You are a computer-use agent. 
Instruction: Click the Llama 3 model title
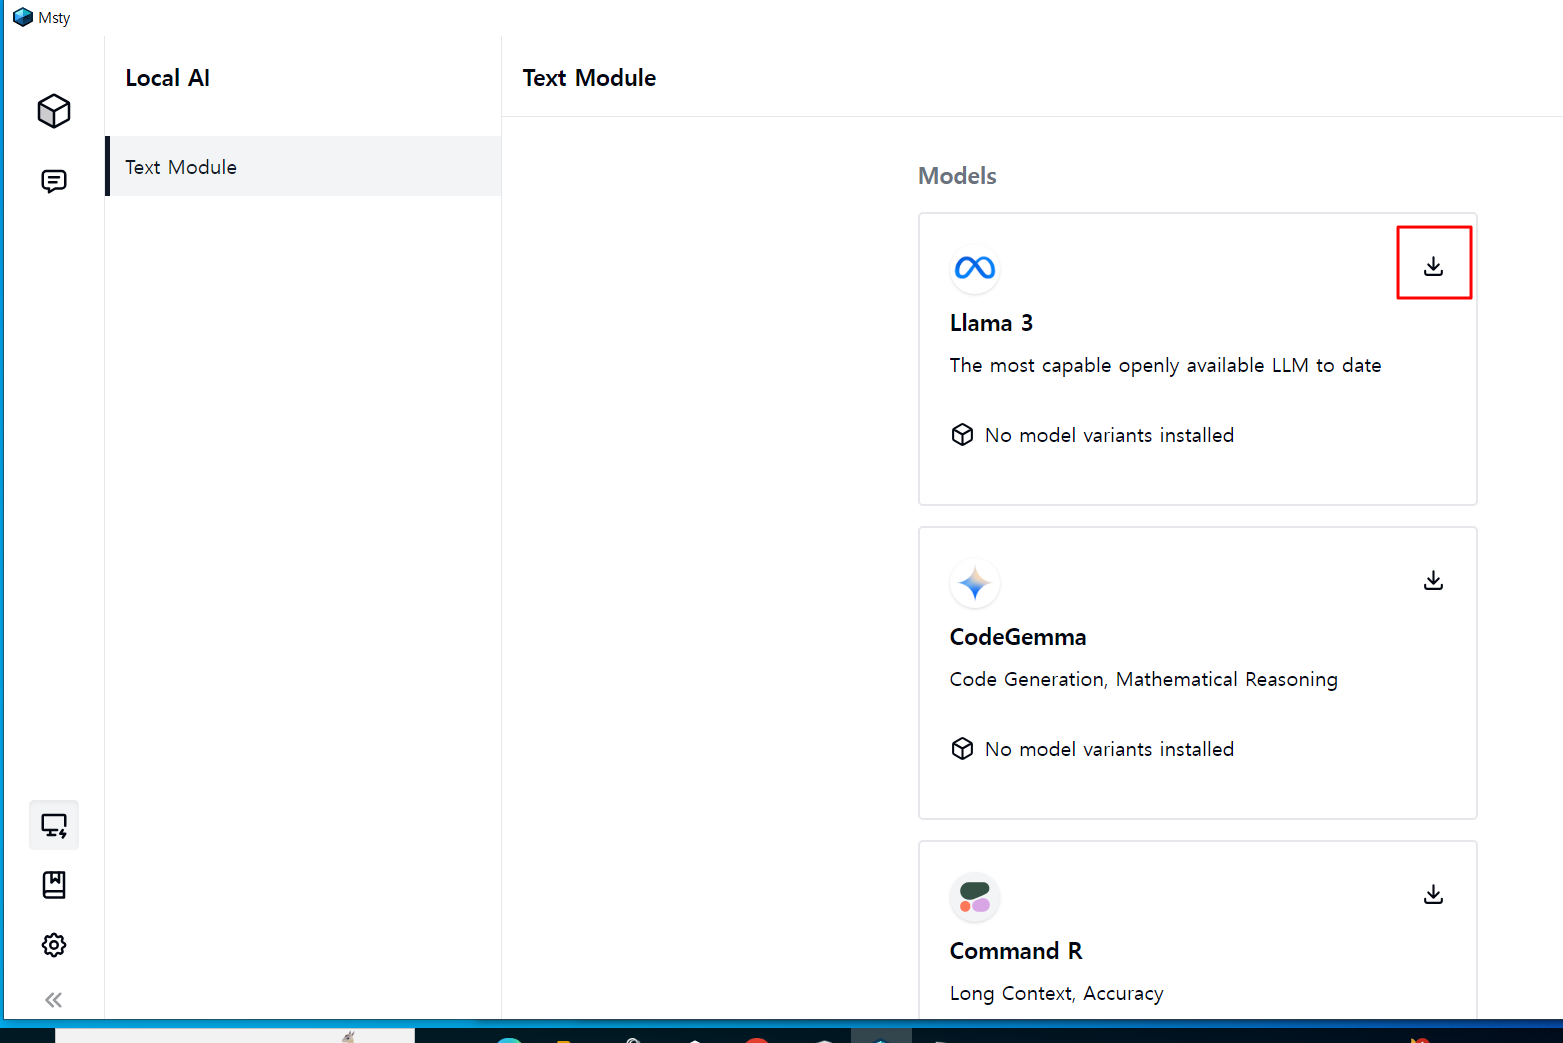pos(991,323)
